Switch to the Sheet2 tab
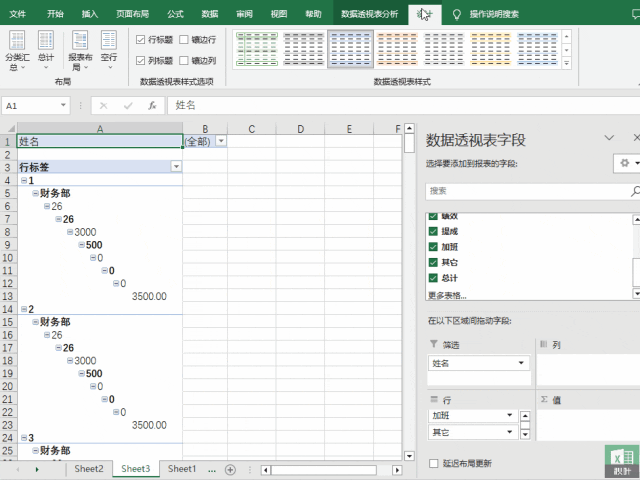This screenshot has width=640, height=480. (89, 469)
